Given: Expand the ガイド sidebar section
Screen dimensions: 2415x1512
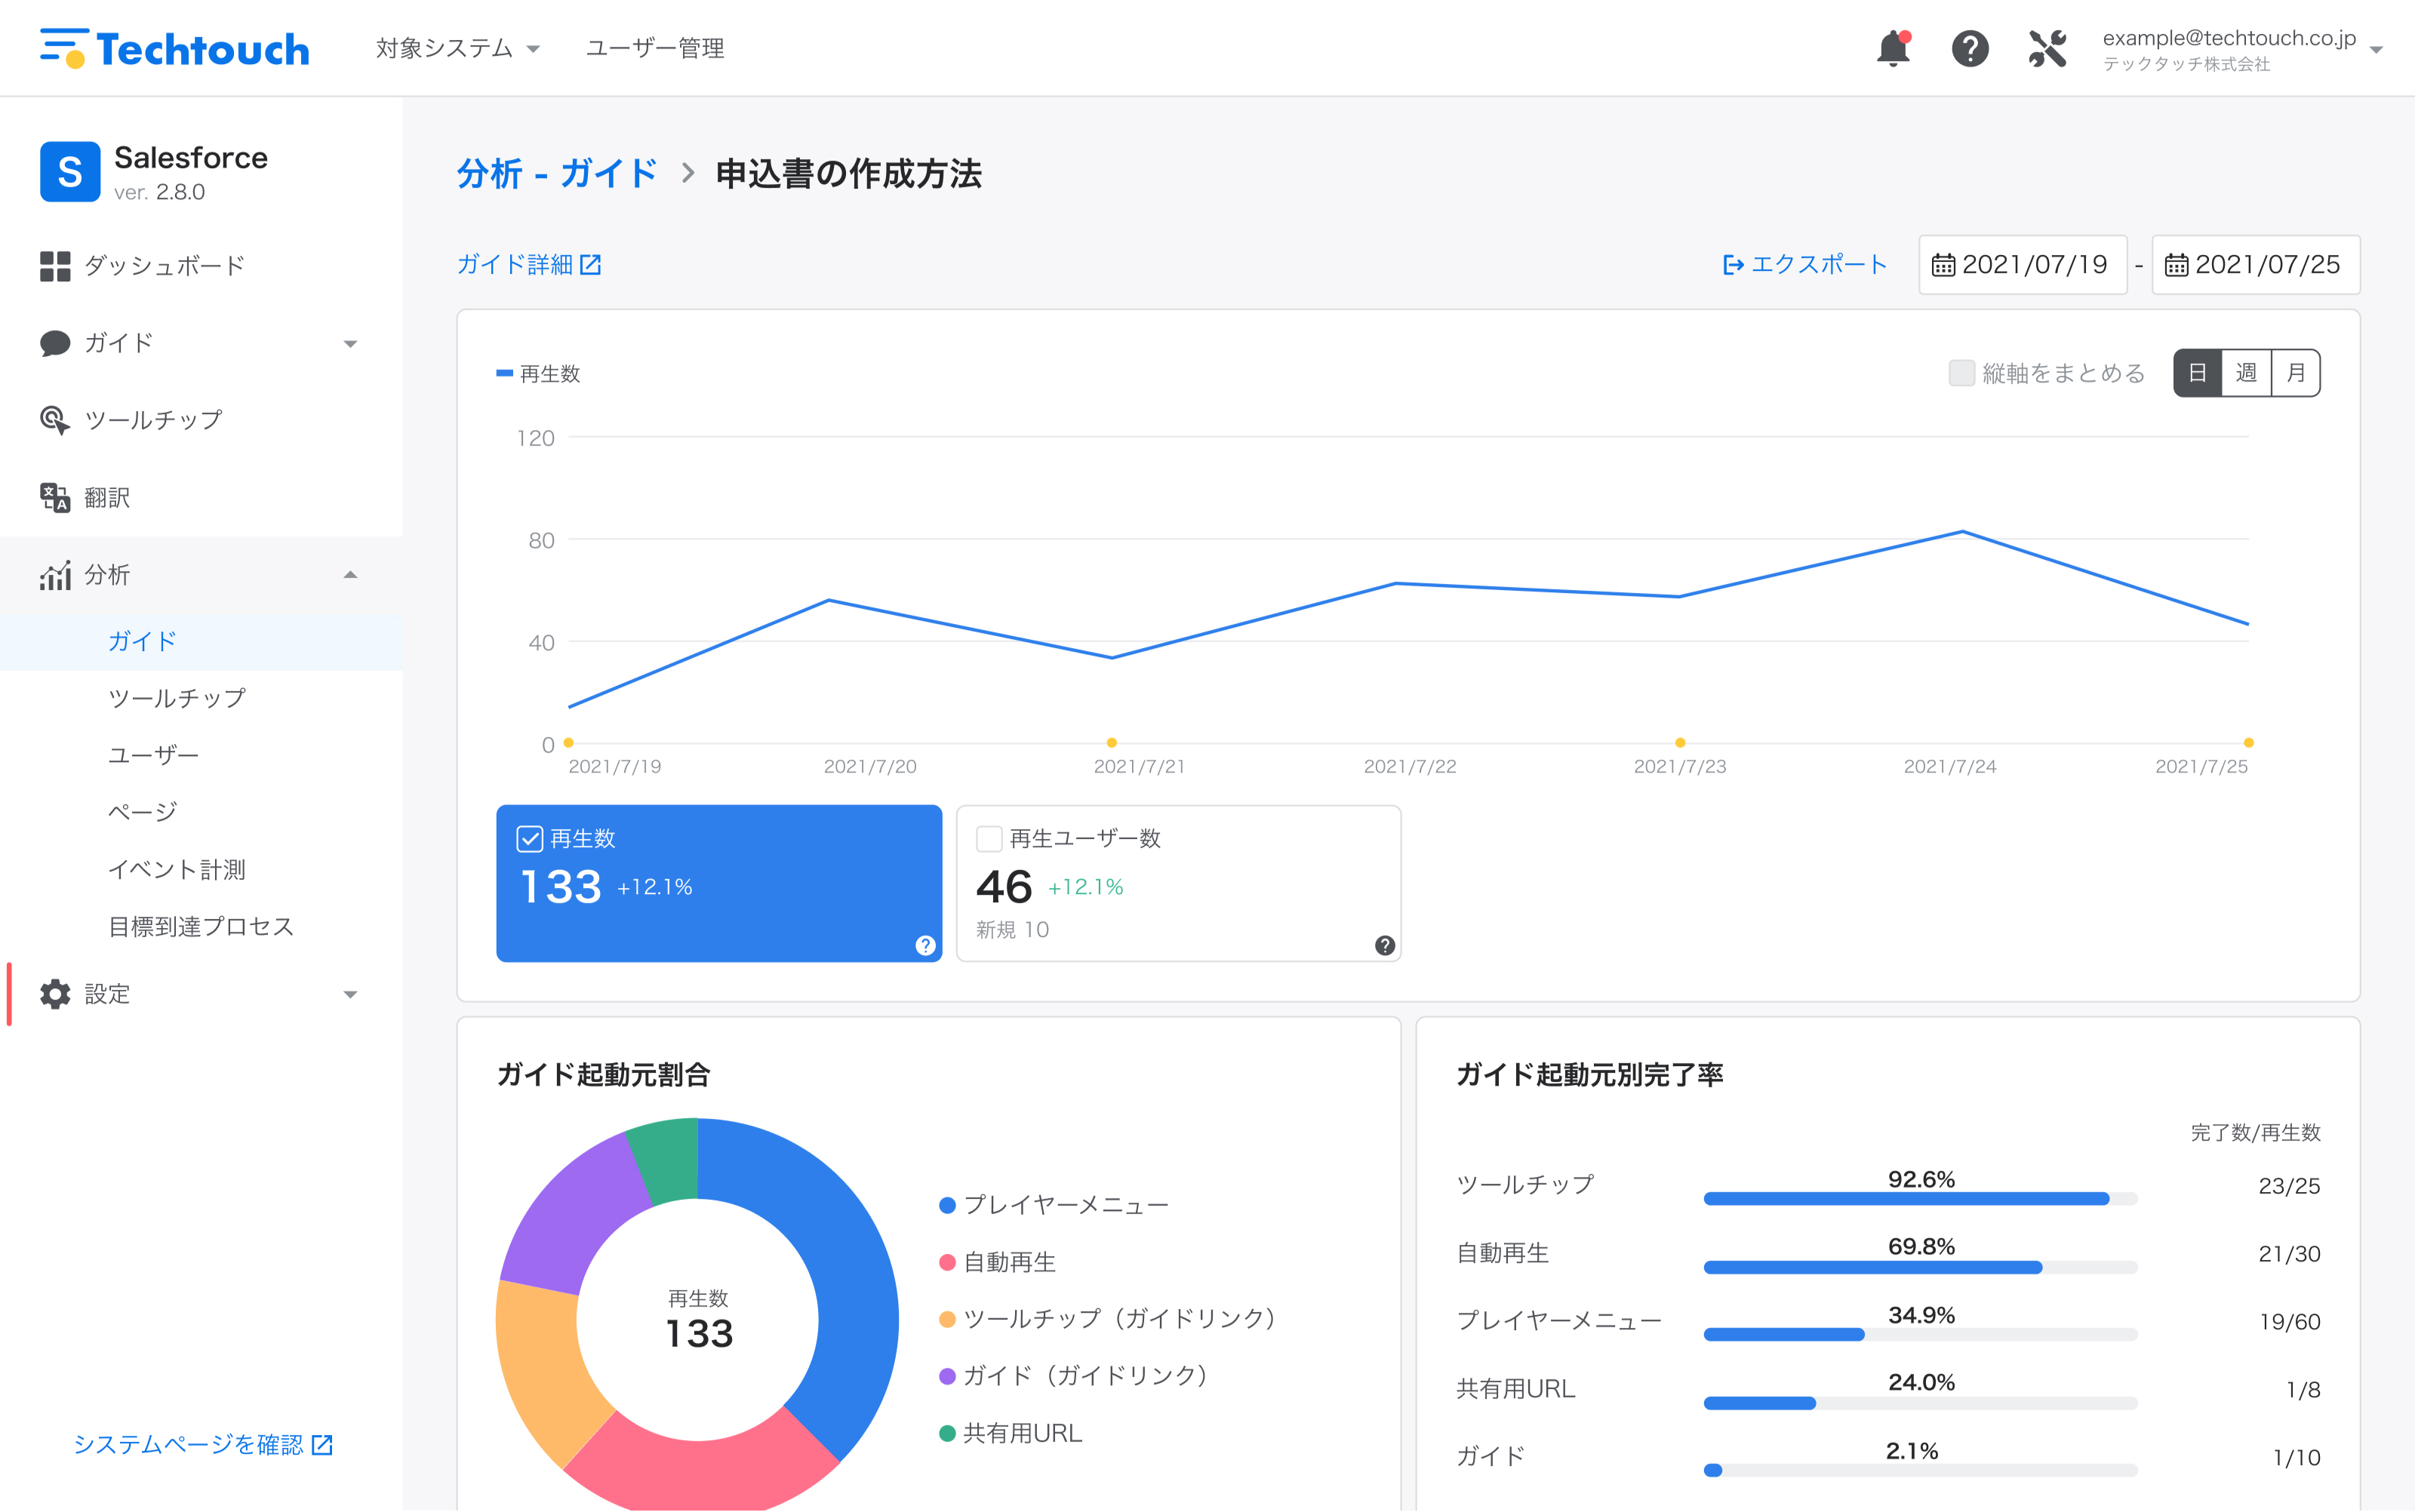Looking at the screenshot, I should [349, 343].
